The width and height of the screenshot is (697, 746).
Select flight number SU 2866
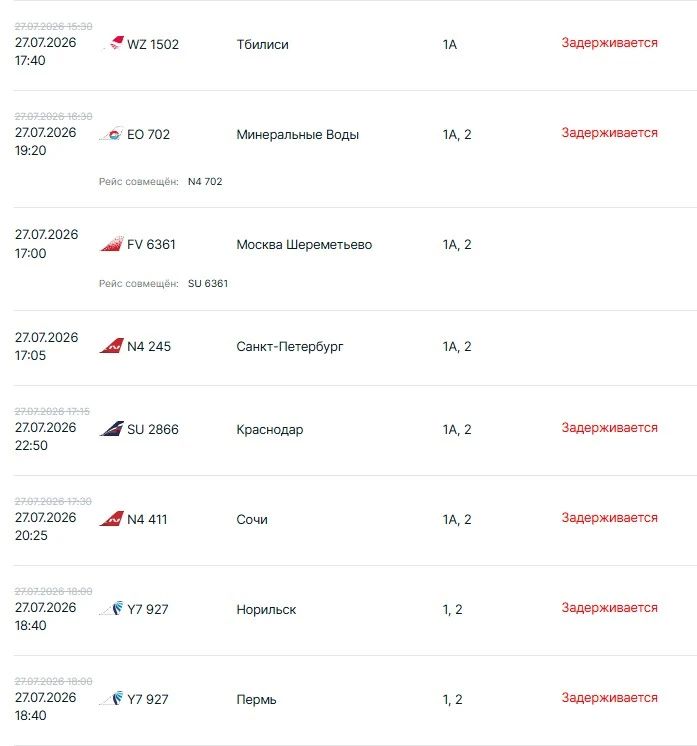click(153, 429)
